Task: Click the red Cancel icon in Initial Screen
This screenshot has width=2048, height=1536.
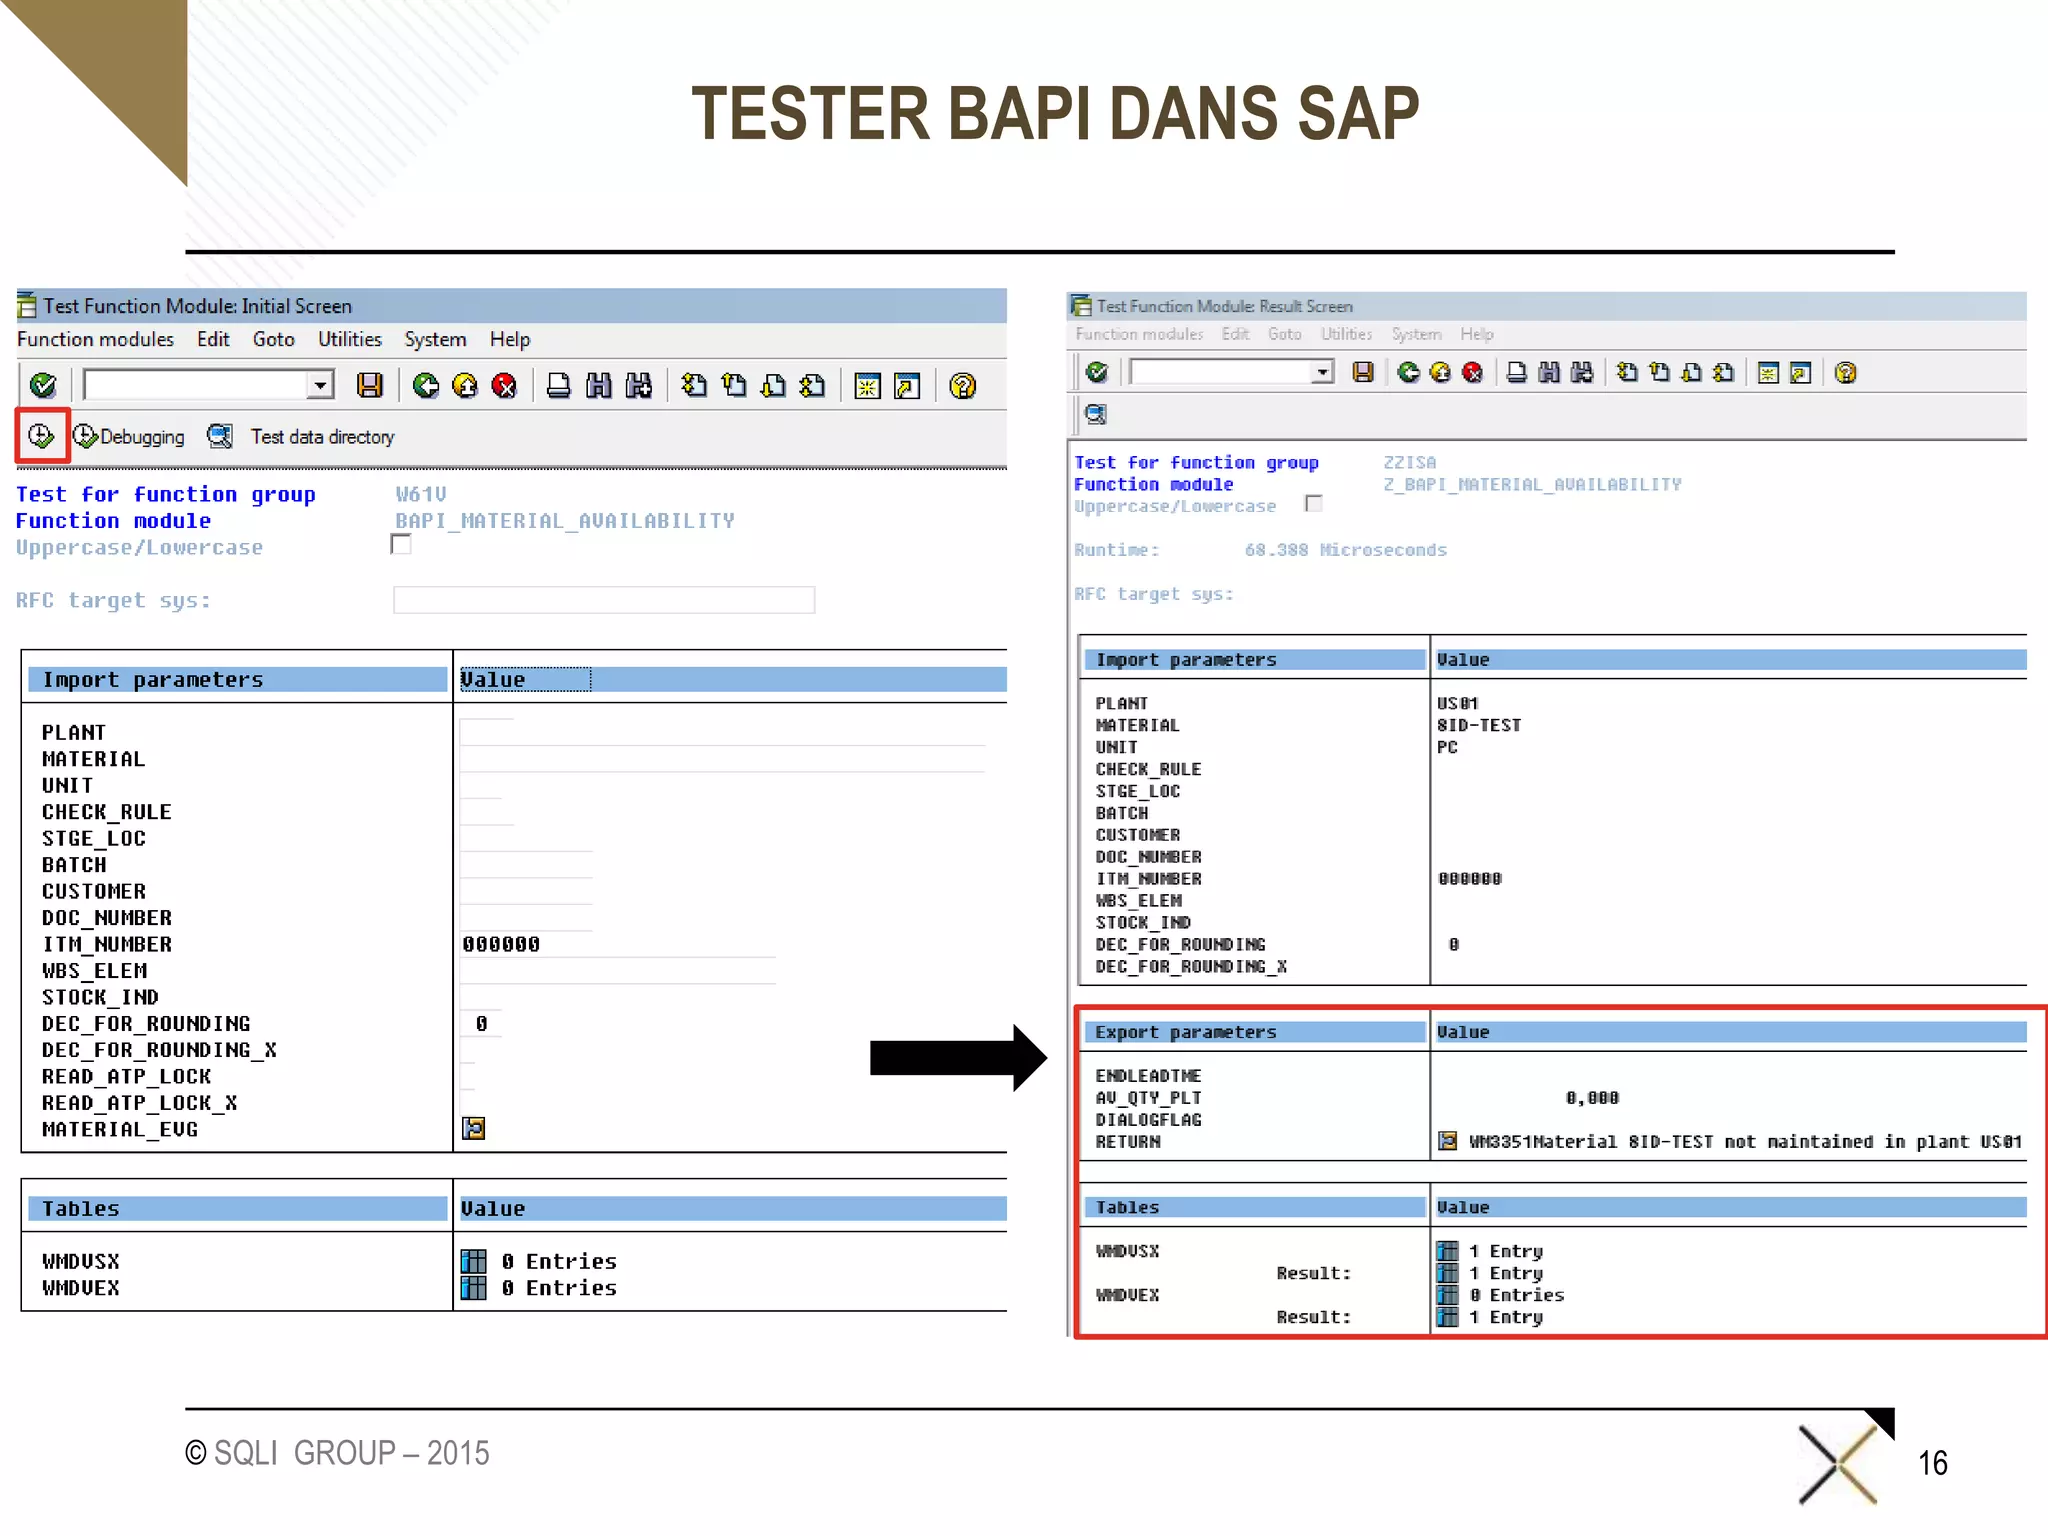Action: click(x=504, y=385)
